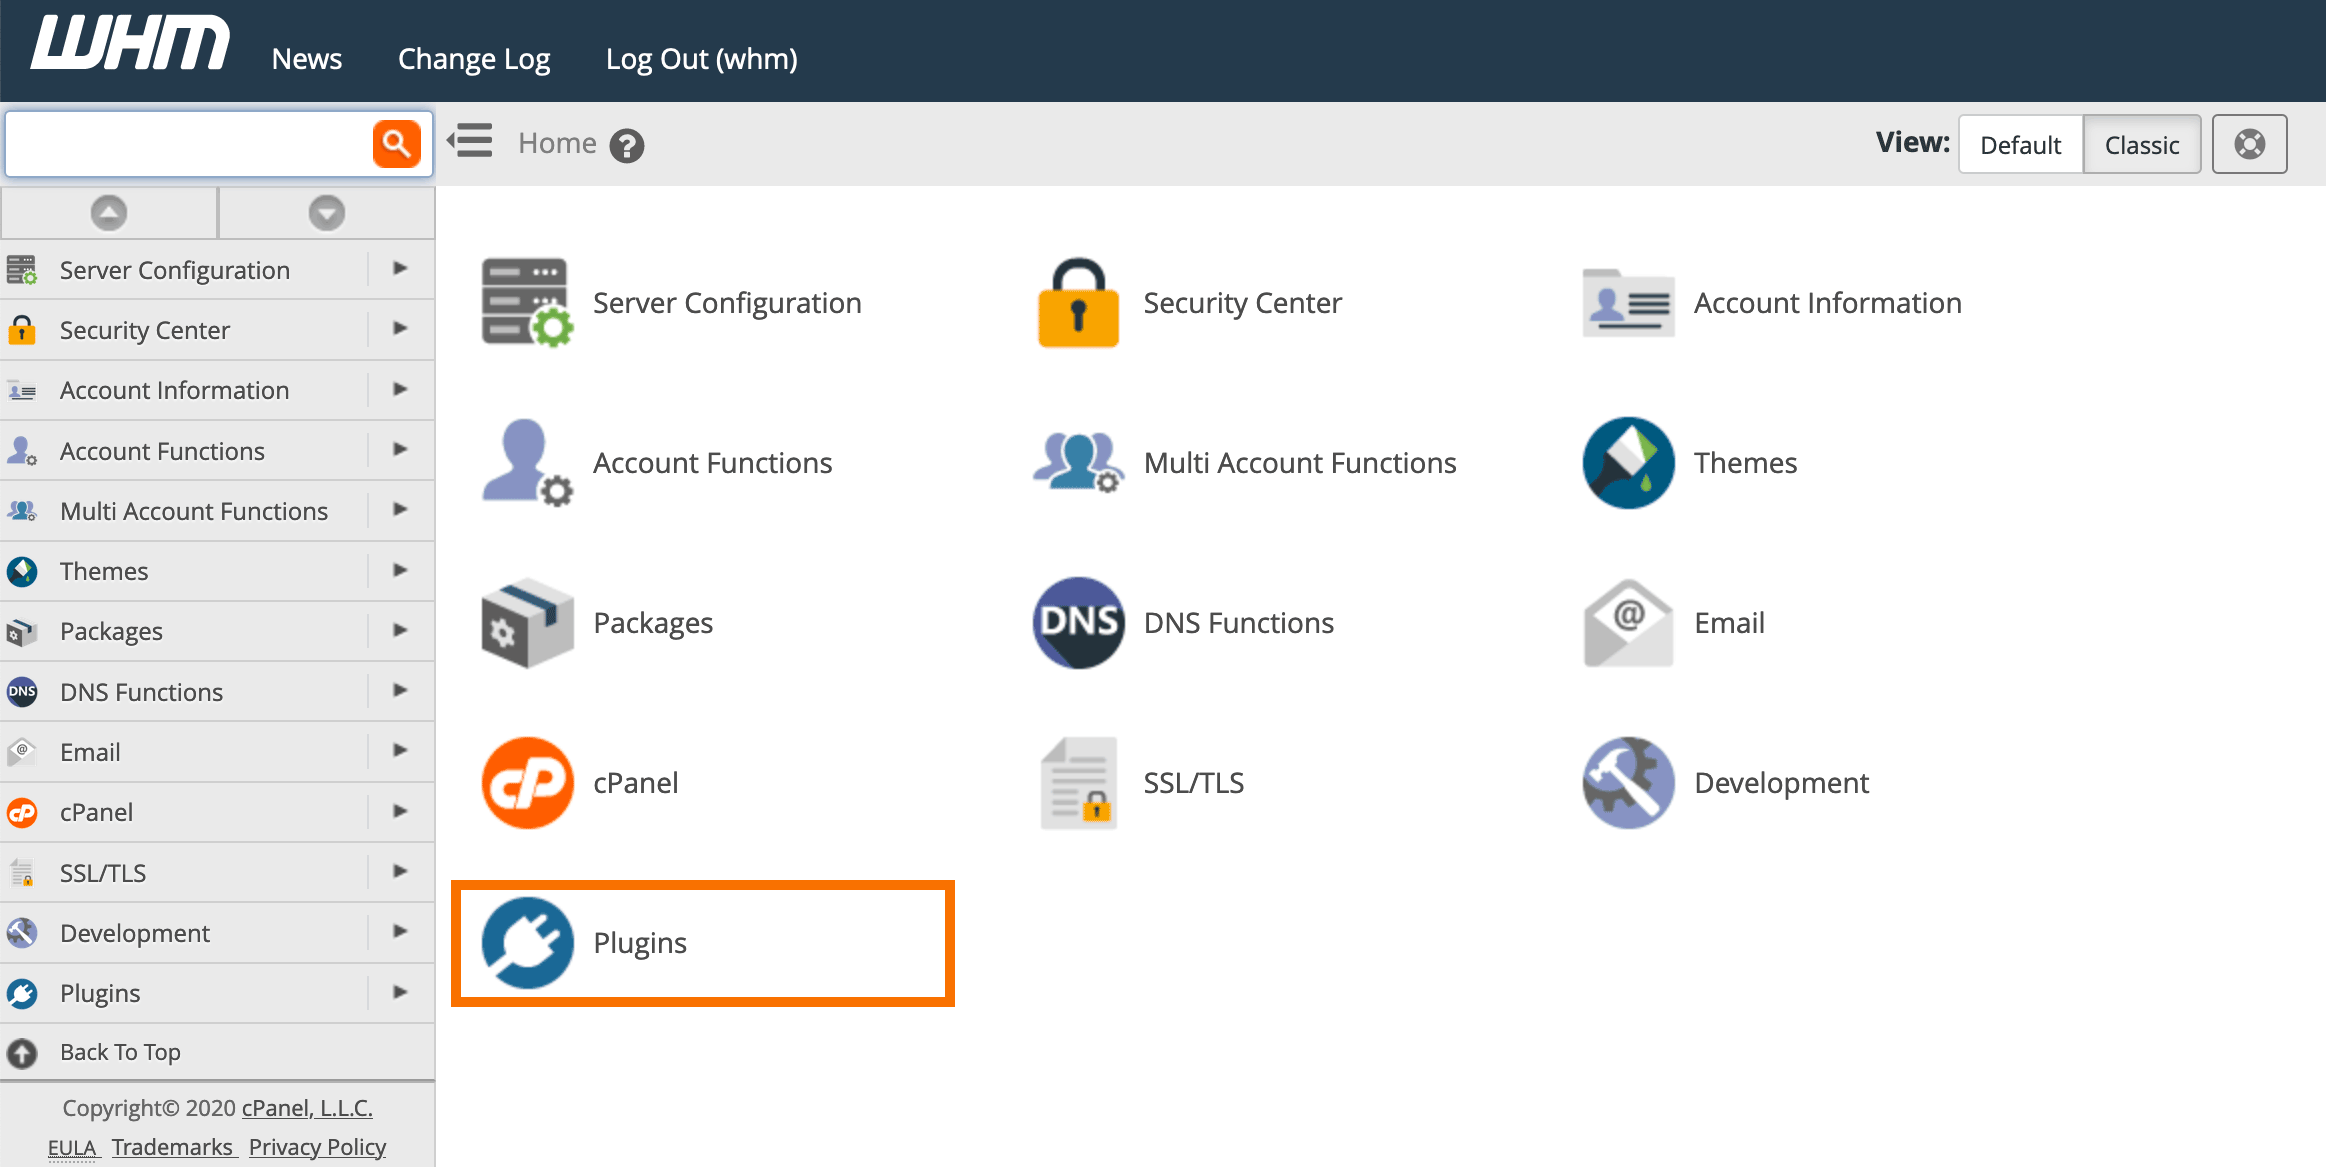Click the Security Center padlock icon
Image resolution: width=2326 pixels, height=1167 pixels.
[x=1078, y=303]
